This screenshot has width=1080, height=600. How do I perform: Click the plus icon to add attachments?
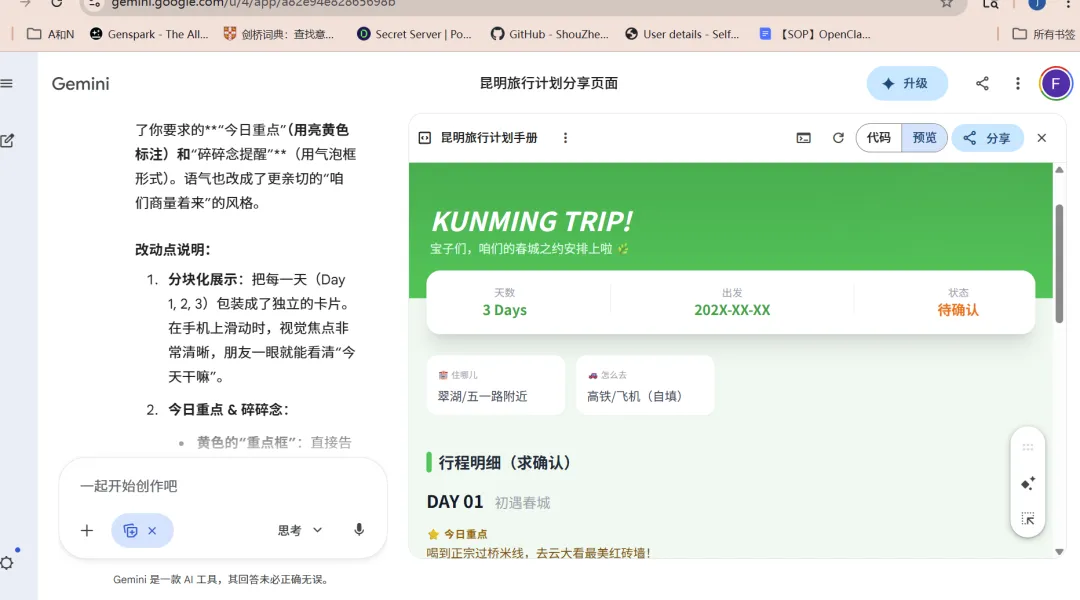[x=87, y=530]
